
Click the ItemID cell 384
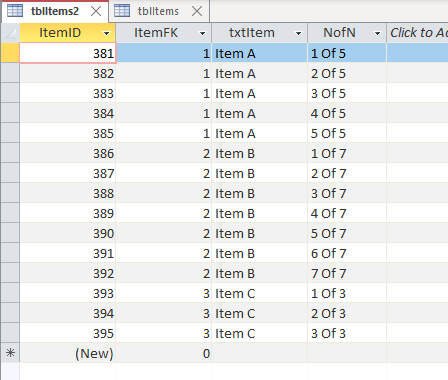(68, 113)
